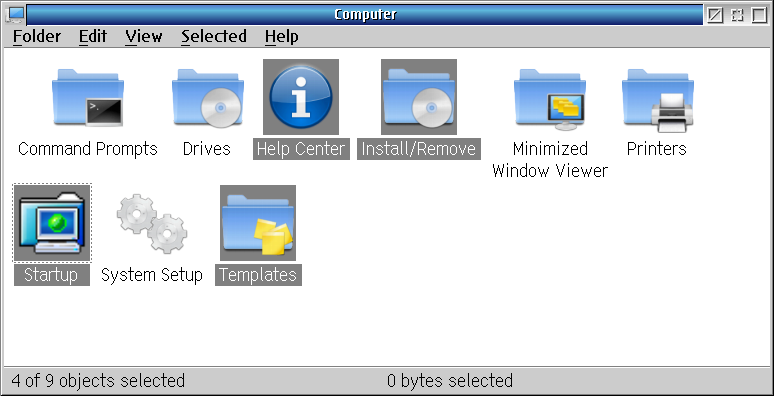Click the "4 of 9 objects selected" status text

98,381
